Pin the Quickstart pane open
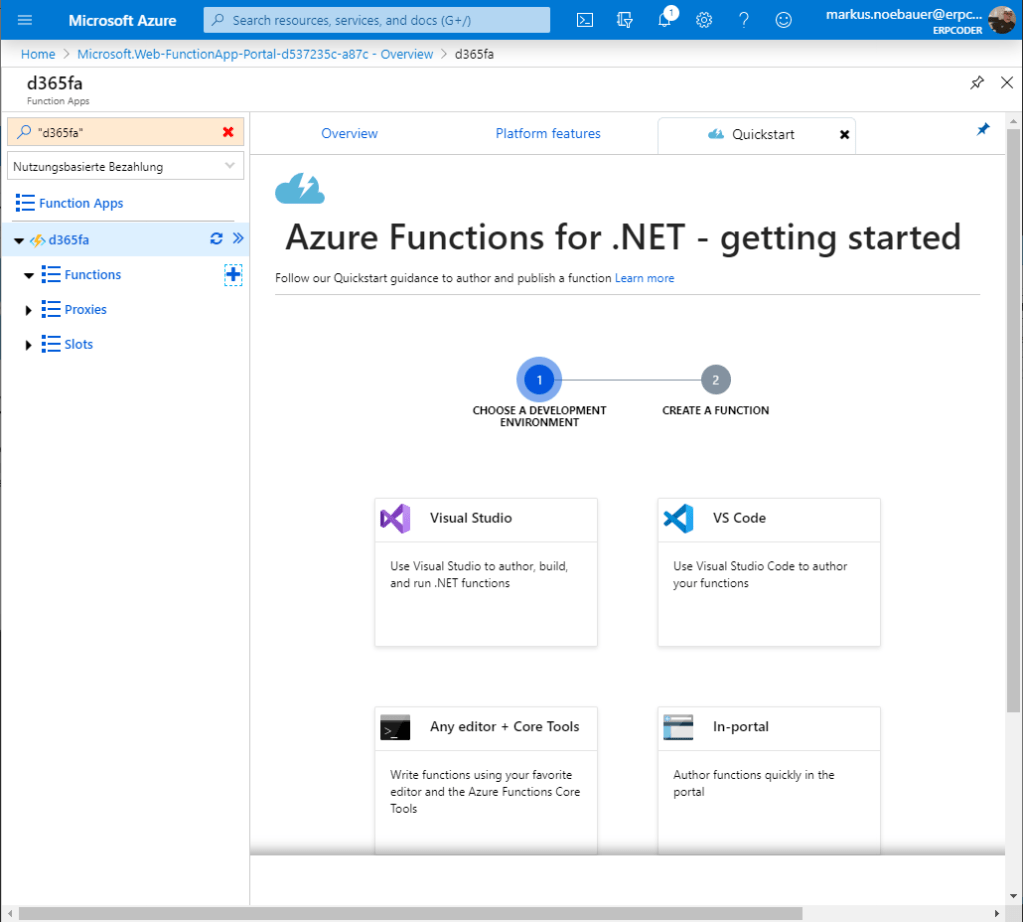This screenshot has height=922, width=1023. tap(982, 128)
